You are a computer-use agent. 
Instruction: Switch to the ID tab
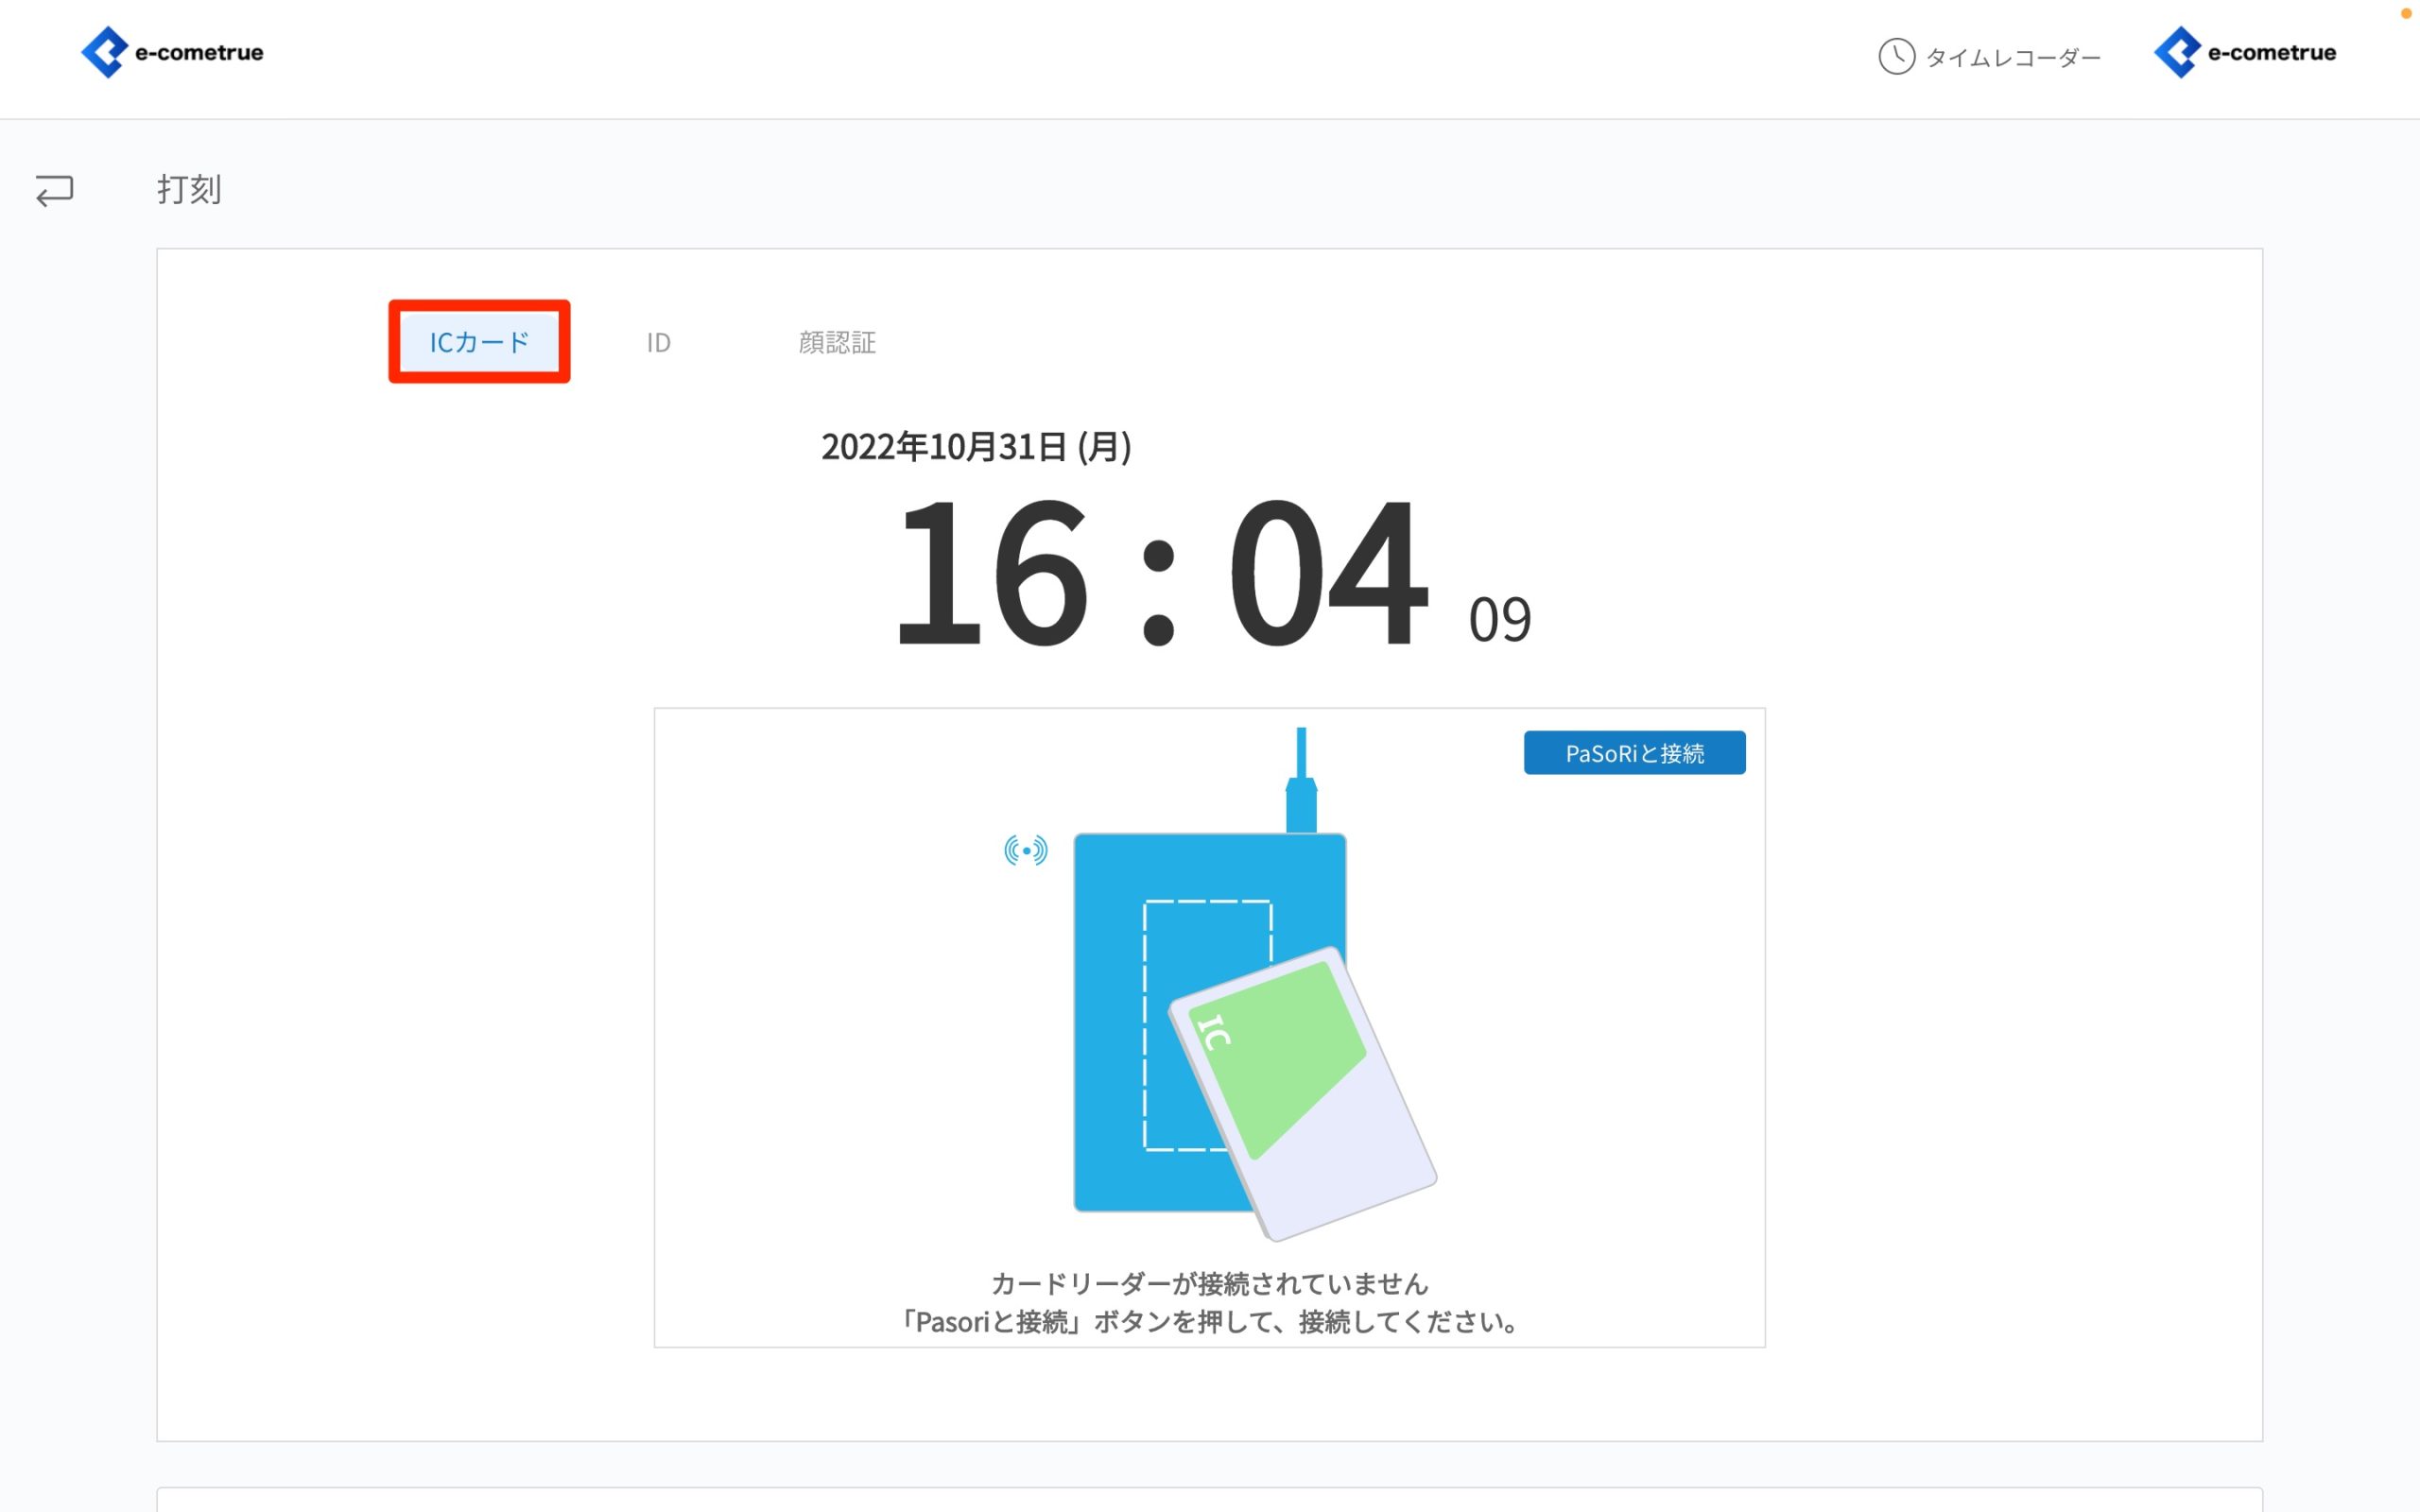click(x=658, y=343)
